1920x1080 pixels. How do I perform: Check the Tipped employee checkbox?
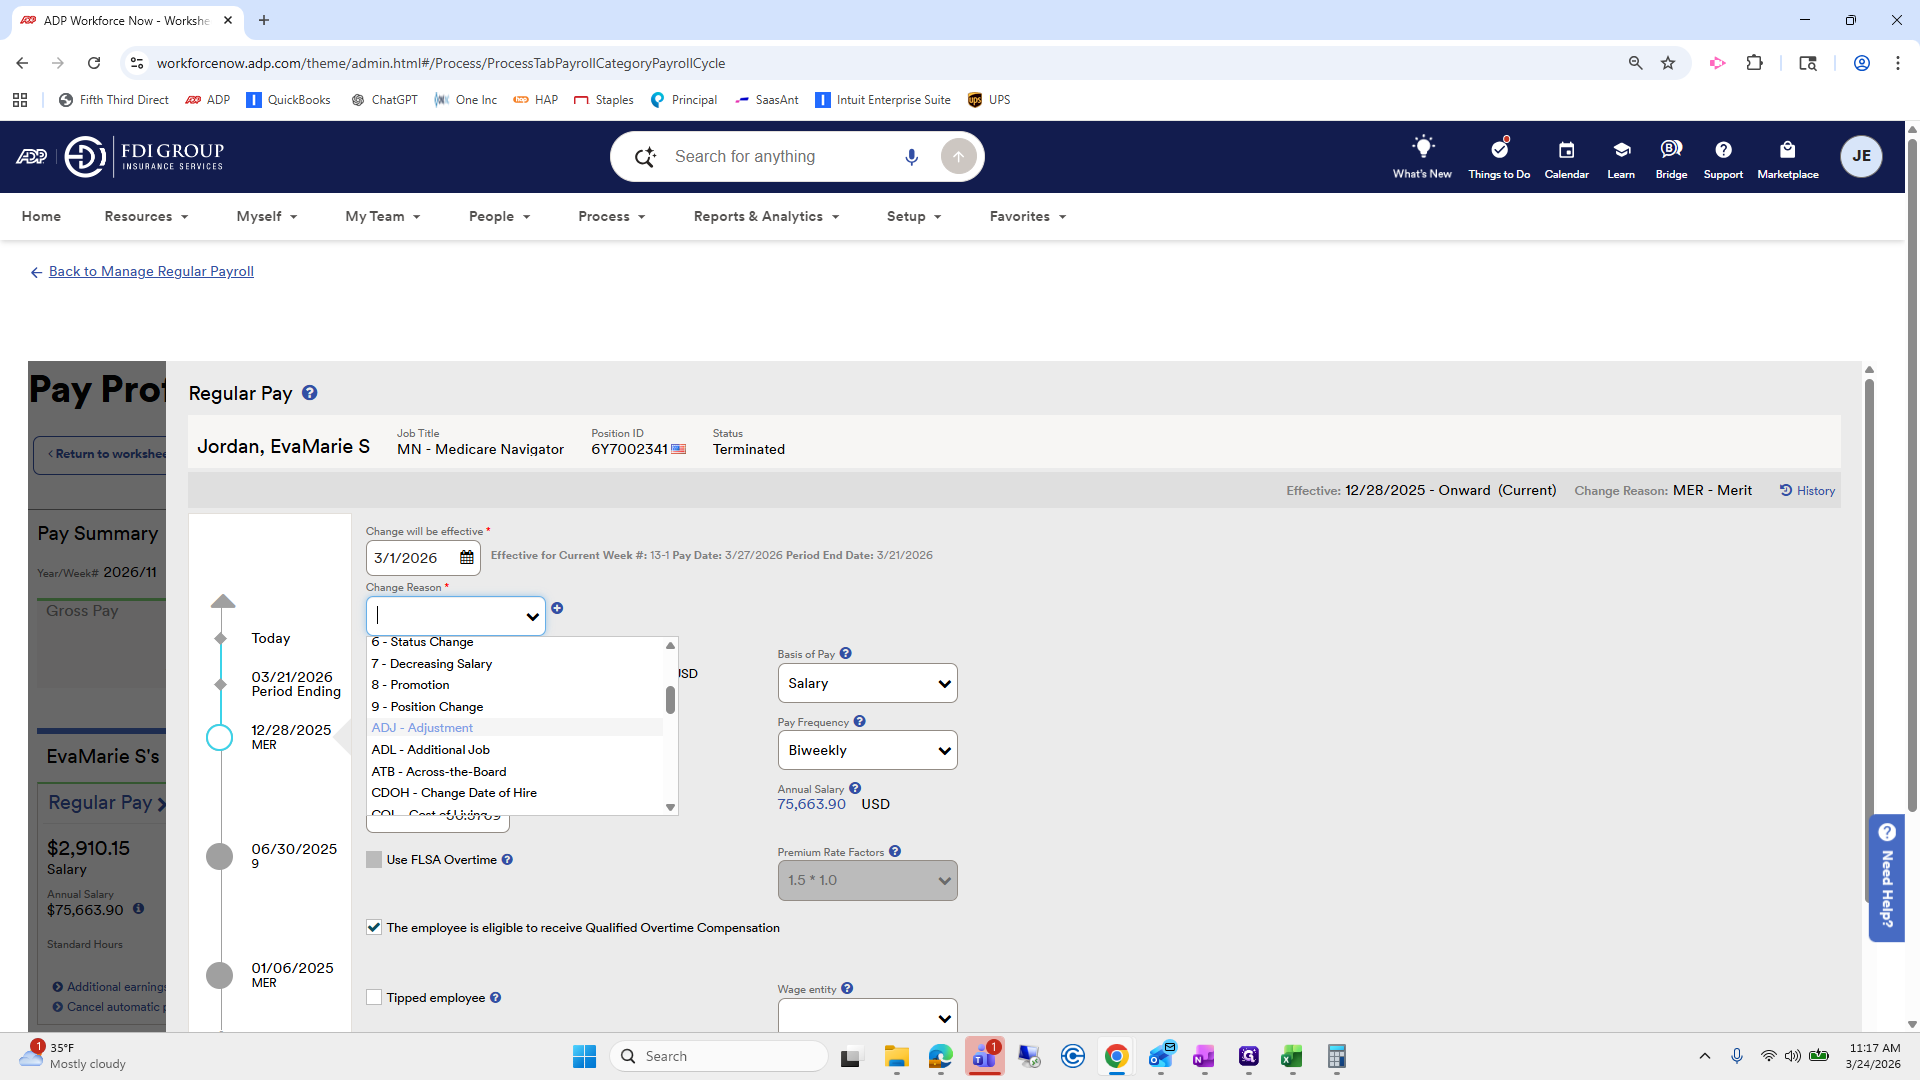(x=374, y=998)
